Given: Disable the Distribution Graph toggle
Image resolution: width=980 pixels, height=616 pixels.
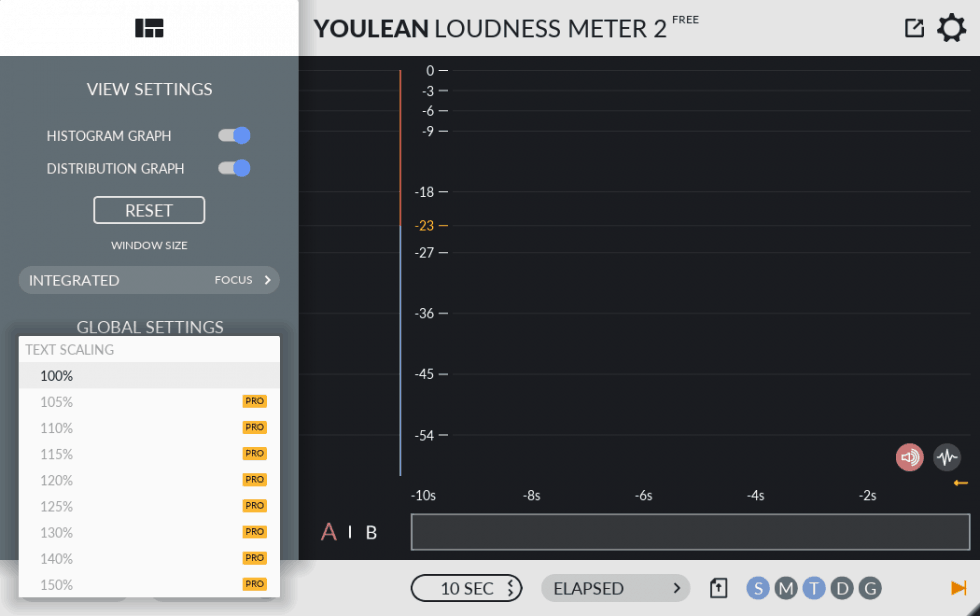Looking at the screenshot, I should 233,168.
